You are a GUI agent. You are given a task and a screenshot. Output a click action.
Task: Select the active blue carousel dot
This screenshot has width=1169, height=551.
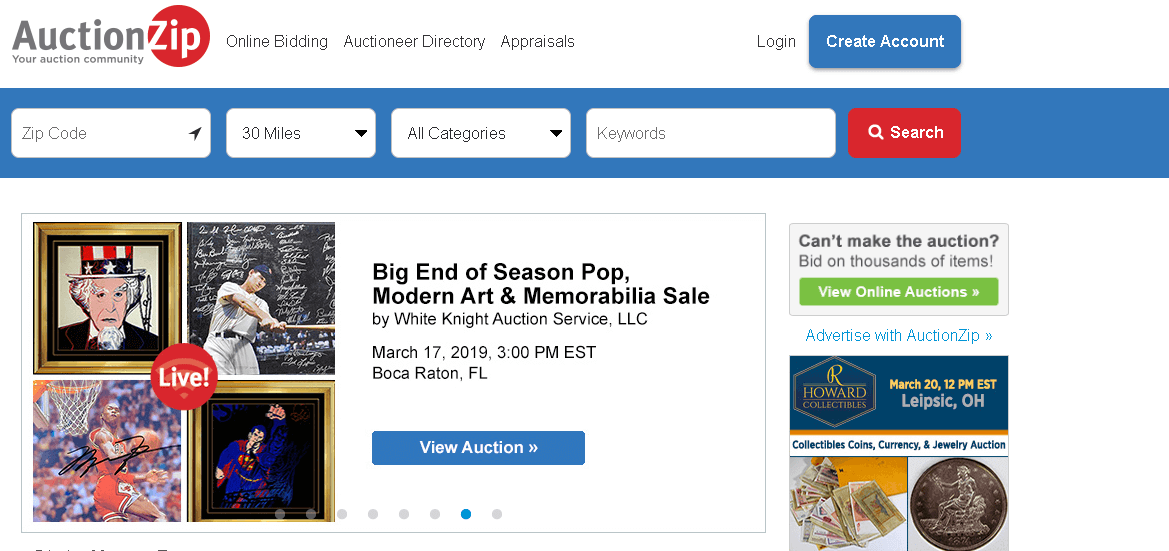[x=466, y=514]
